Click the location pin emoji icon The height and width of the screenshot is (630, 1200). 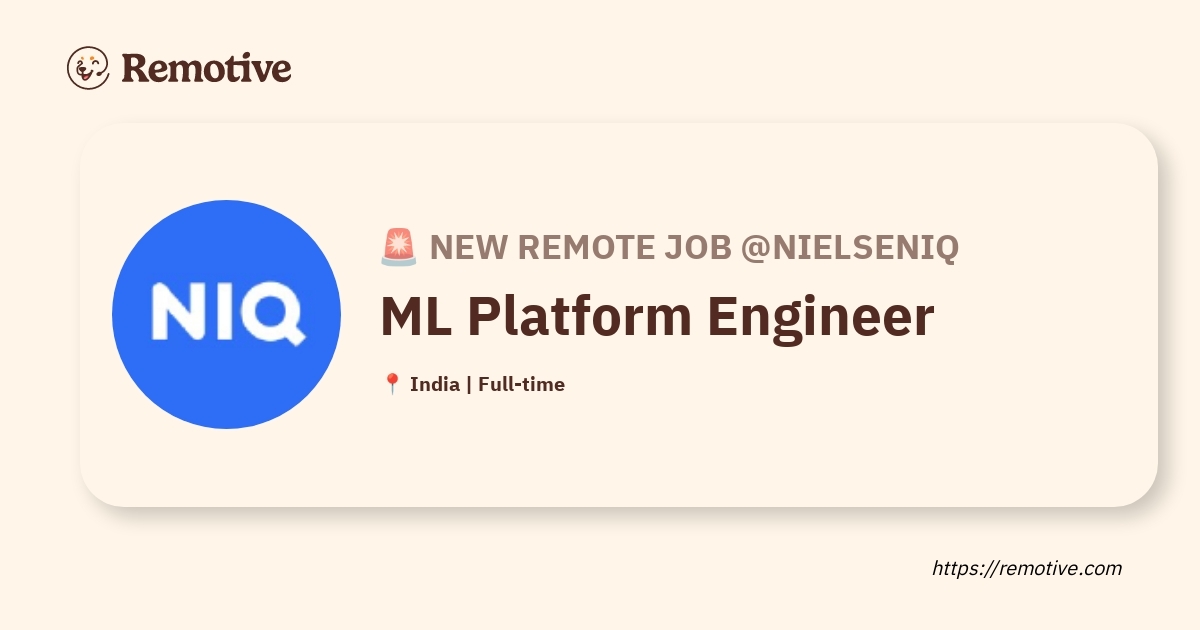[x=392, y=384]
